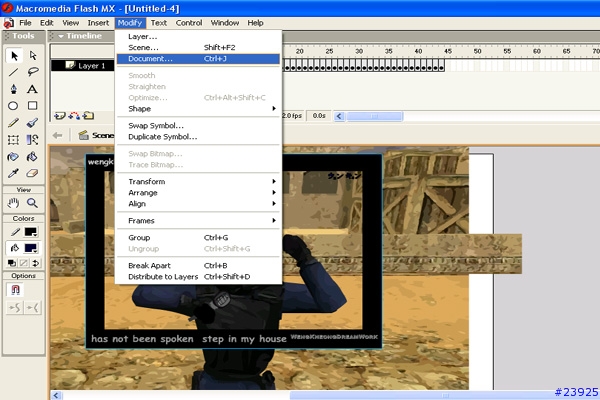Viewport: 600px width, 400px height.
Task: Select Layer 1 in timeline
Action: pyautogui.click(x=83, y=65)
